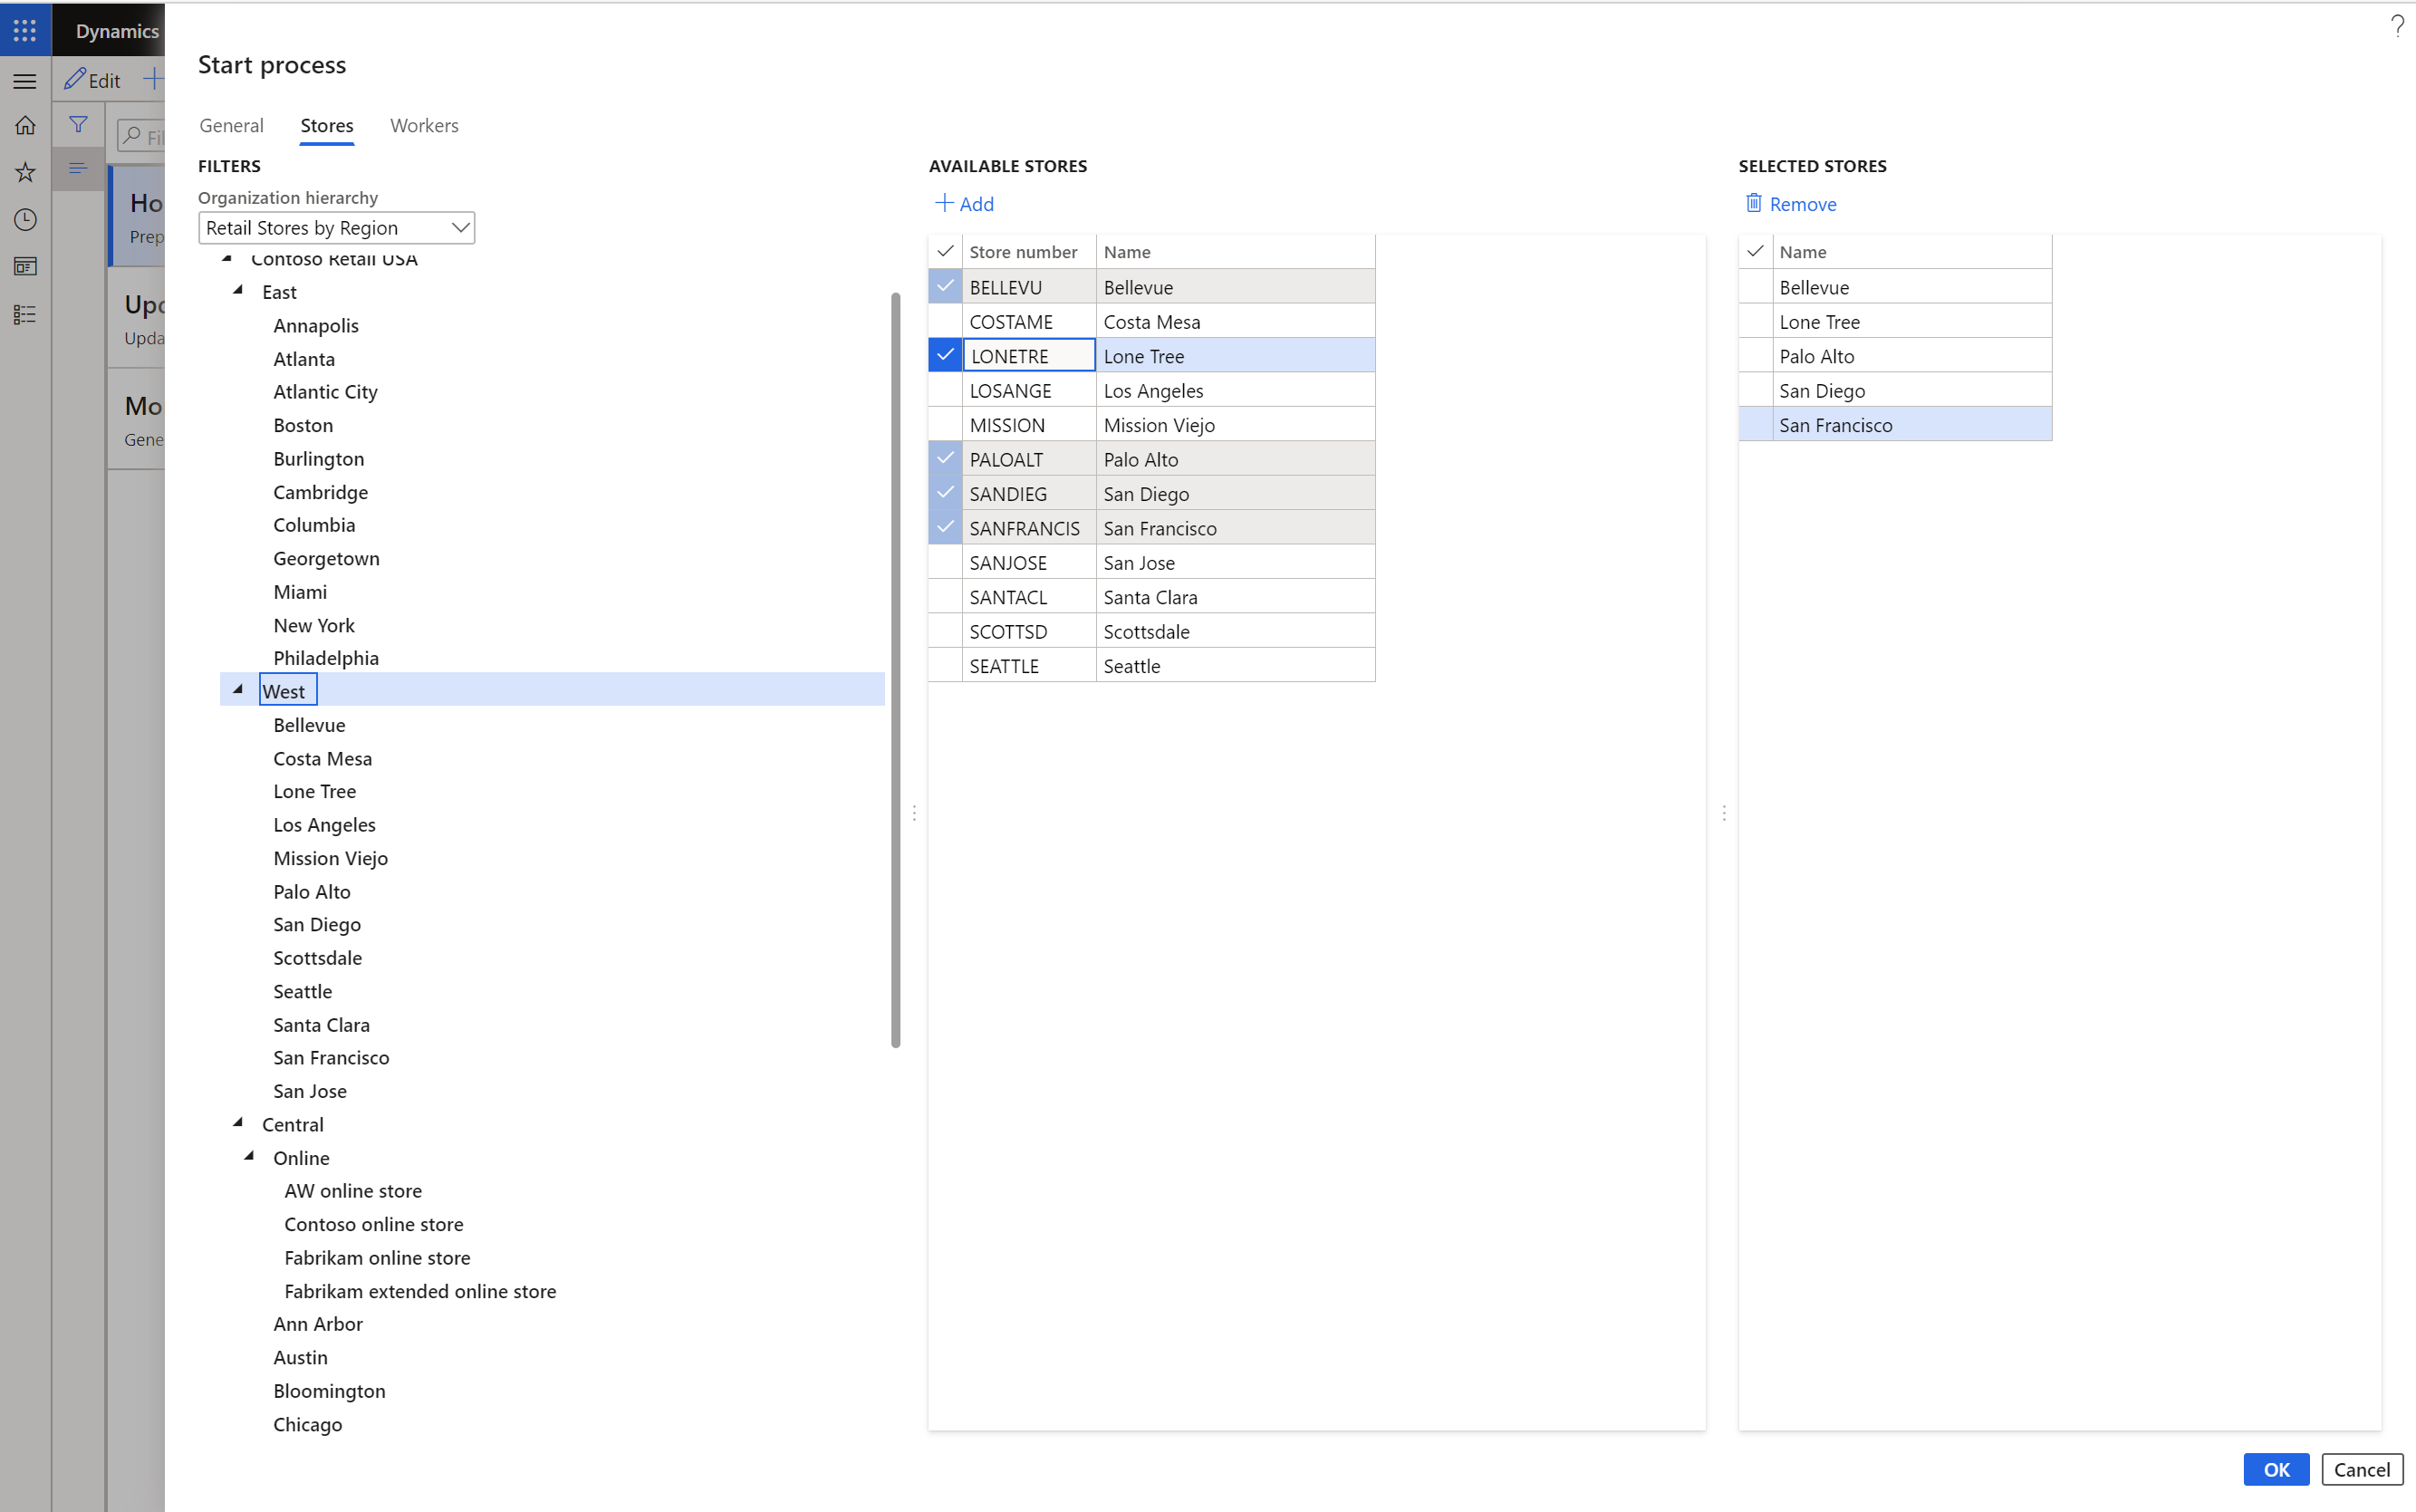
Task: Expand the Central region tree node
Action: coord(238,1122)
